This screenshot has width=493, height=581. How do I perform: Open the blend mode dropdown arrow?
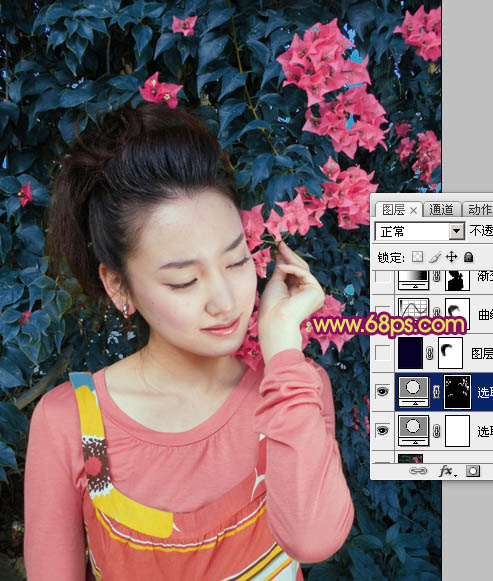click(x=457, y=232)
